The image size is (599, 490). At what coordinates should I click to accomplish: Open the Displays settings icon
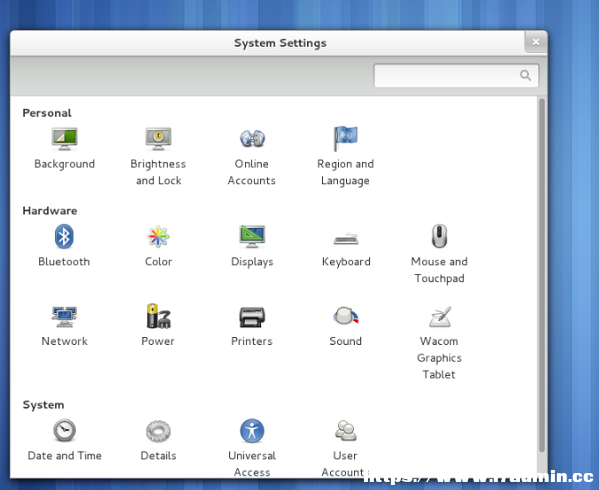[252, 236]
